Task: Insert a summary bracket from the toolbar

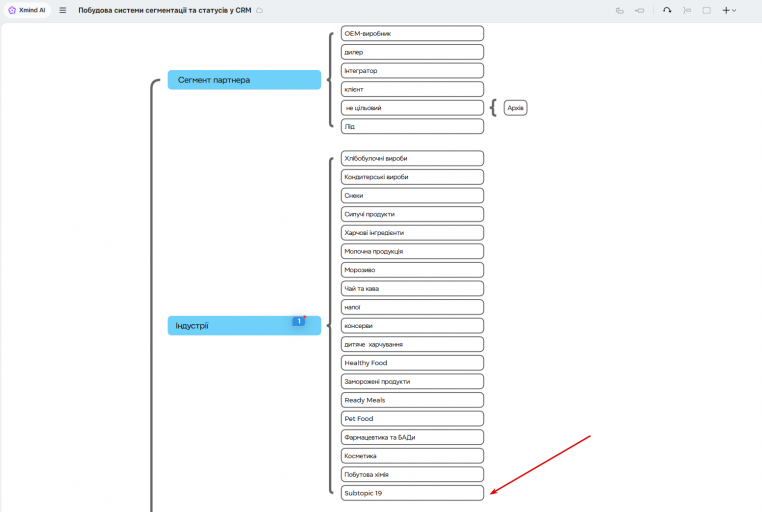Action: point(687,10)
